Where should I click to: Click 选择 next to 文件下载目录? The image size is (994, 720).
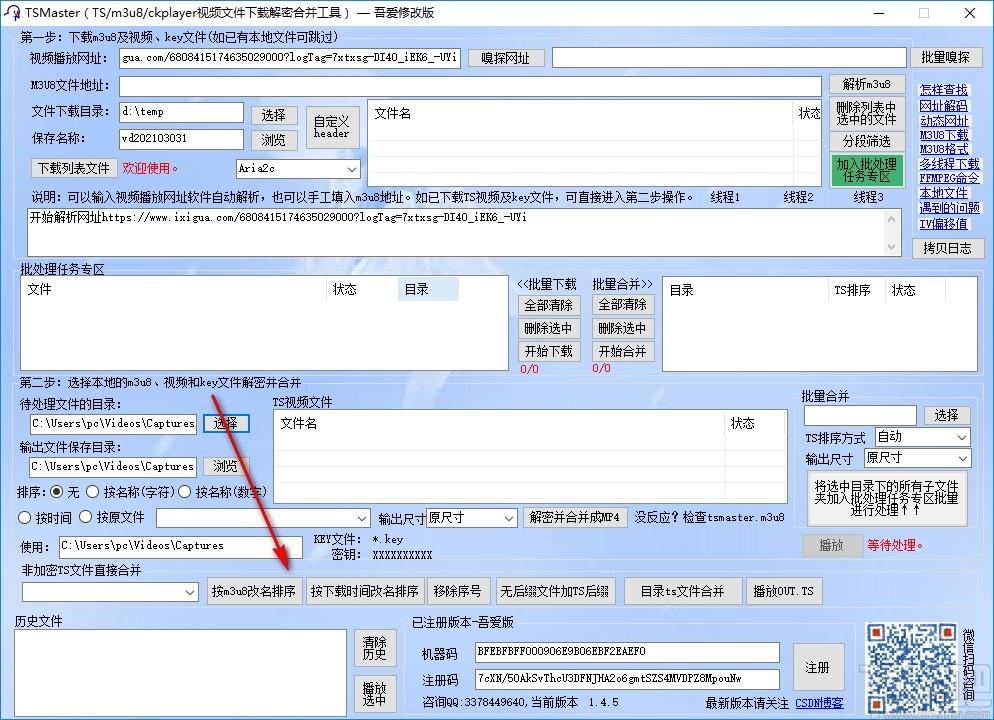273,115
